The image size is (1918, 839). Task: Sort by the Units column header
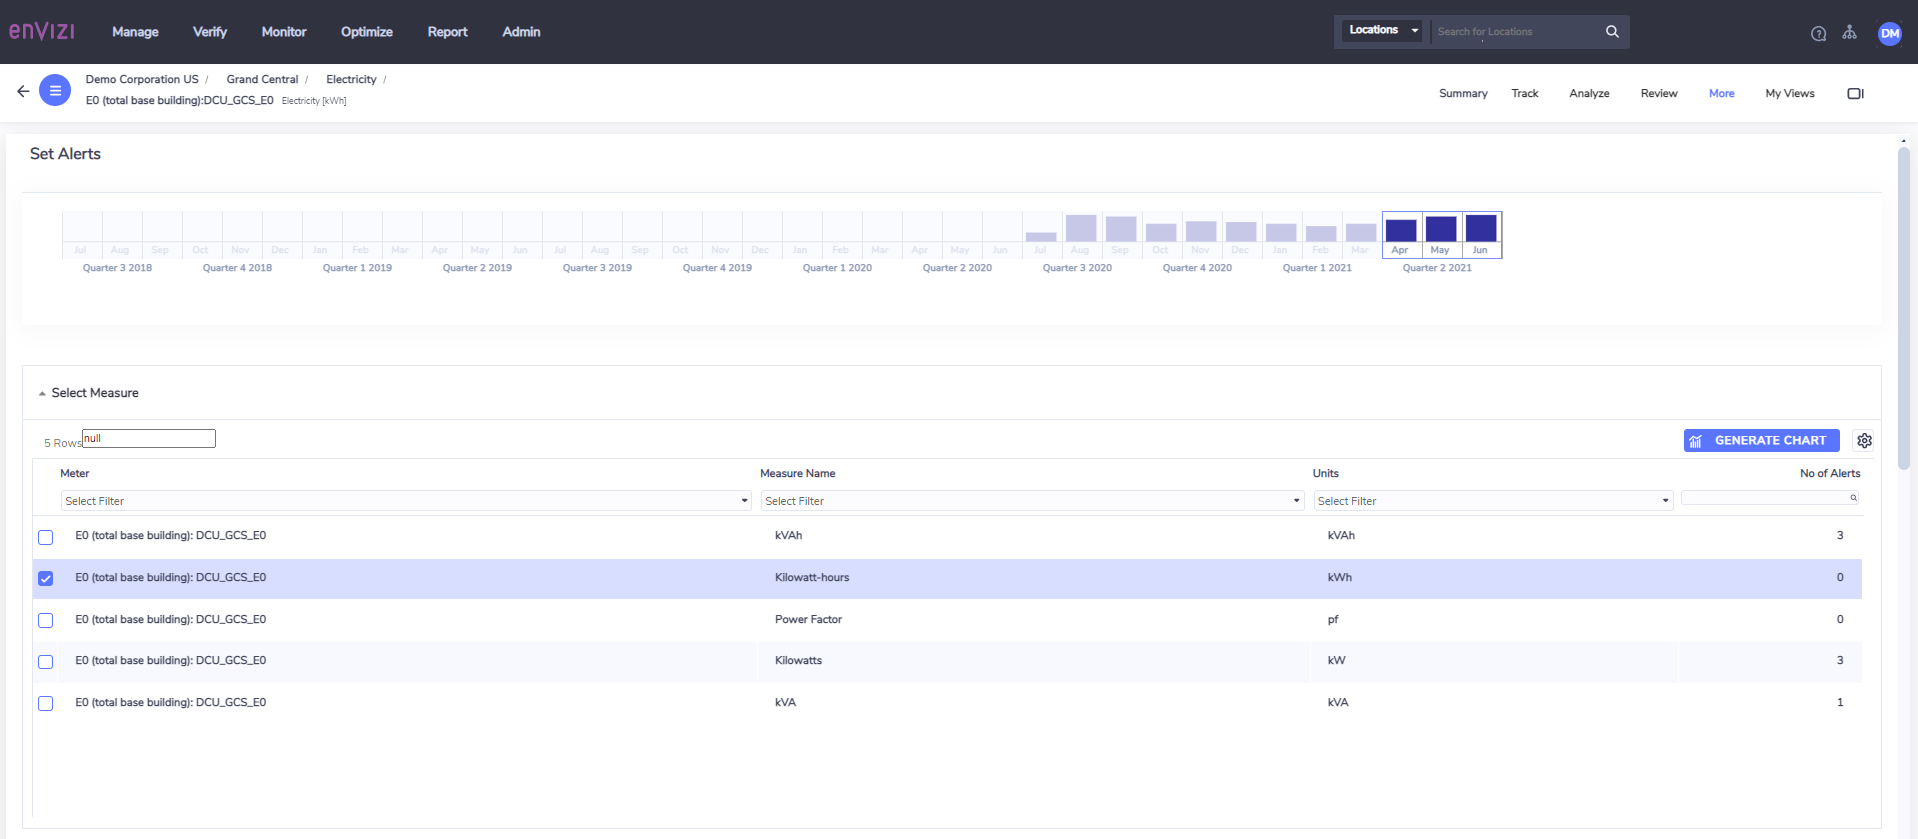(x=1325, y=473)
